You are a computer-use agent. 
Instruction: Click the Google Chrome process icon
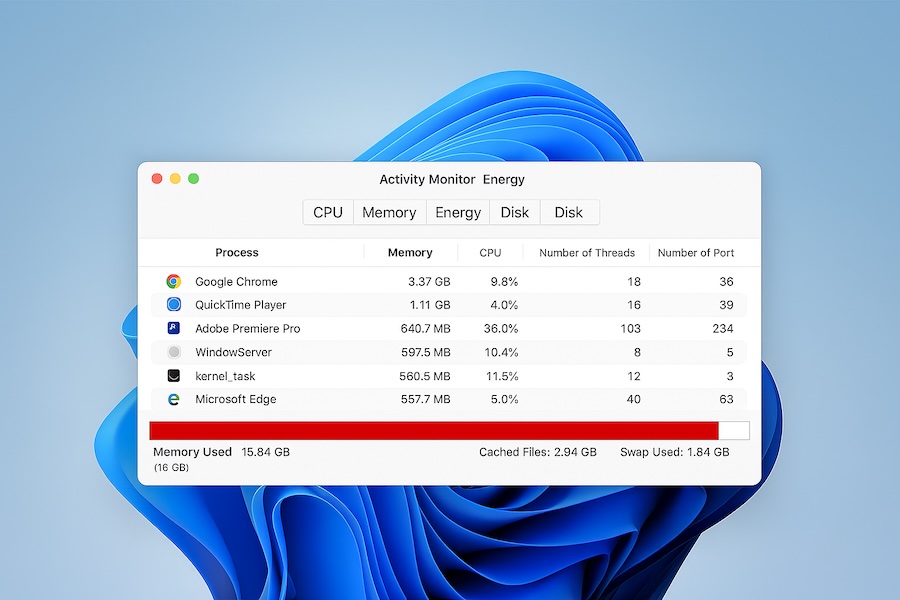coord(172,281)
